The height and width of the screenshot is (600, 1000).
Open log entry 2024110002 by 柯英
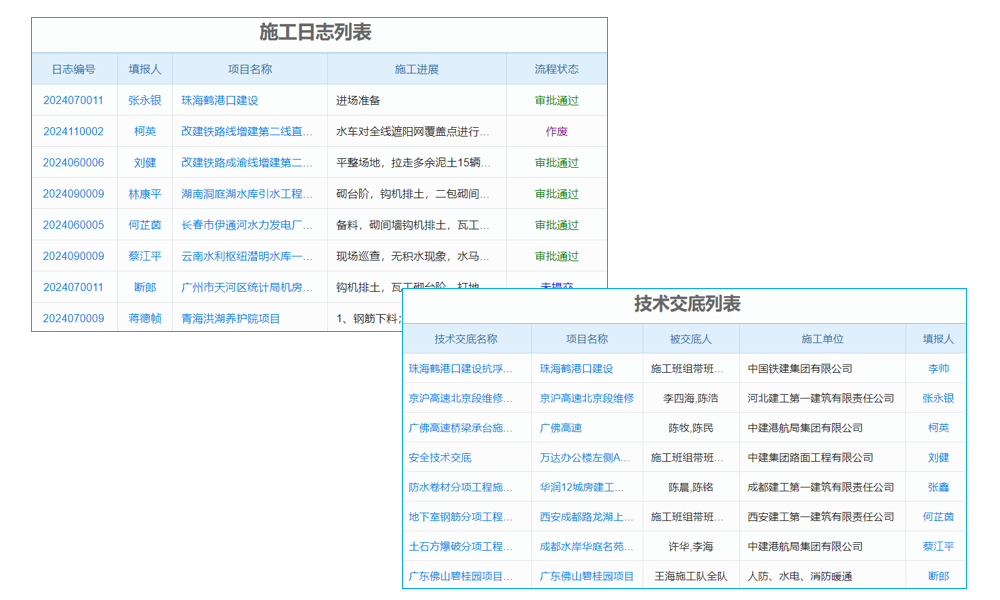click(73, 131)
